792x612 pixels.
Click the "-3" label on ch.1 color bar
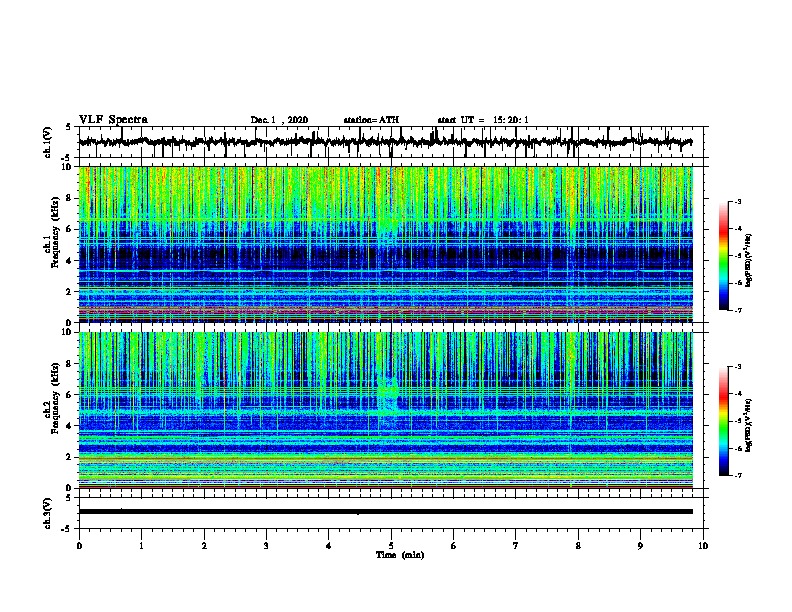[738, 202]
